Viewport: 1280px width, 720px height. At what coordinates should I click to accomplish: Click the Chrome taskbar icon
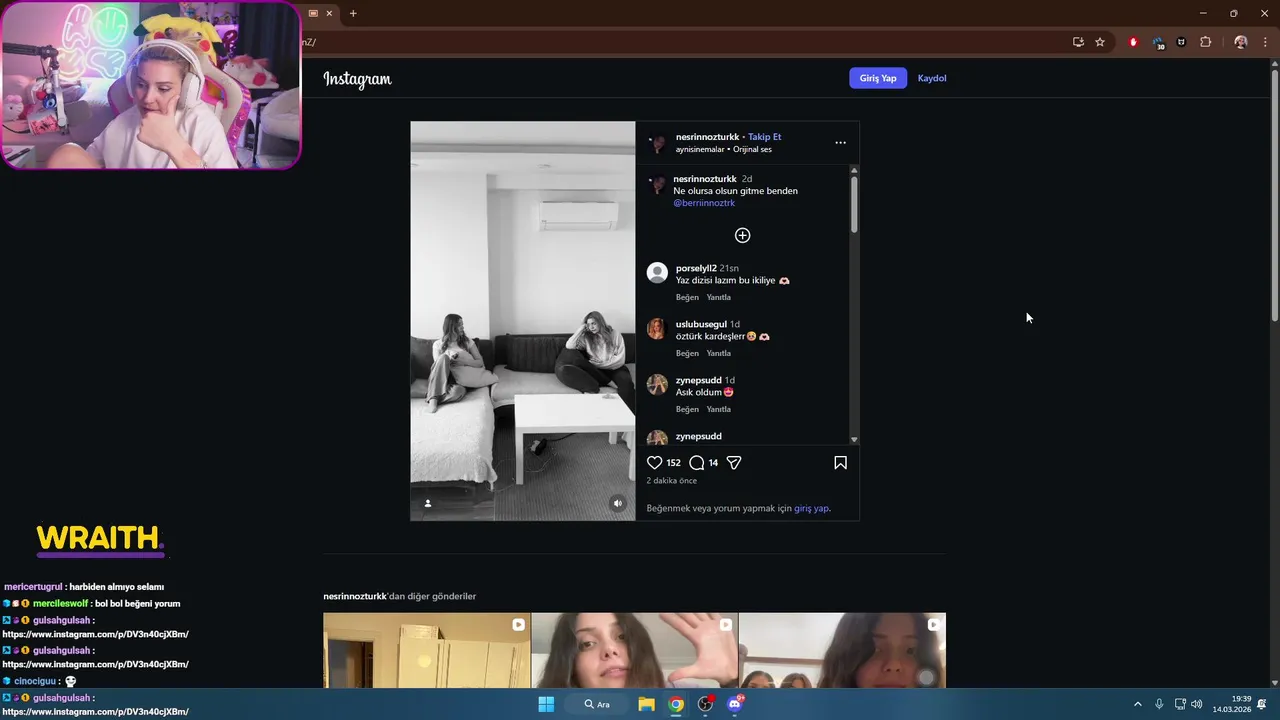pos(676,704)
